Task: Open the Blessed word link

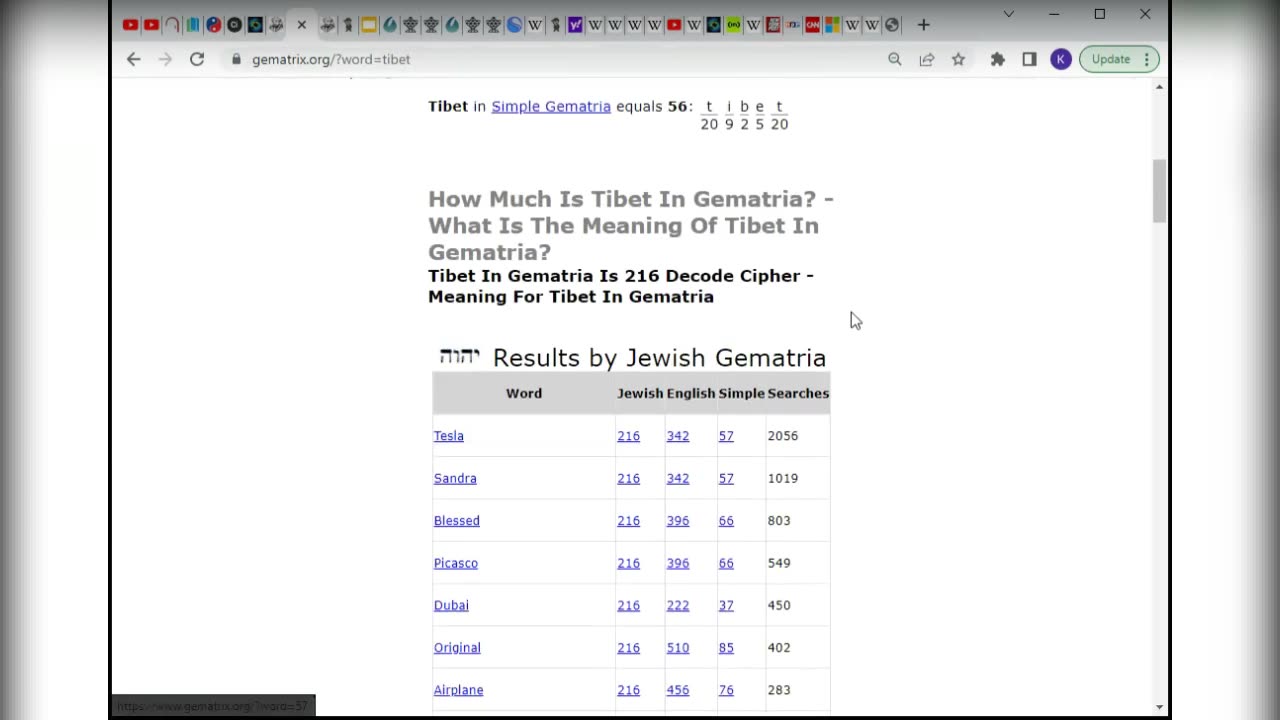Action: pyautogui.click(x=457, y=521)
